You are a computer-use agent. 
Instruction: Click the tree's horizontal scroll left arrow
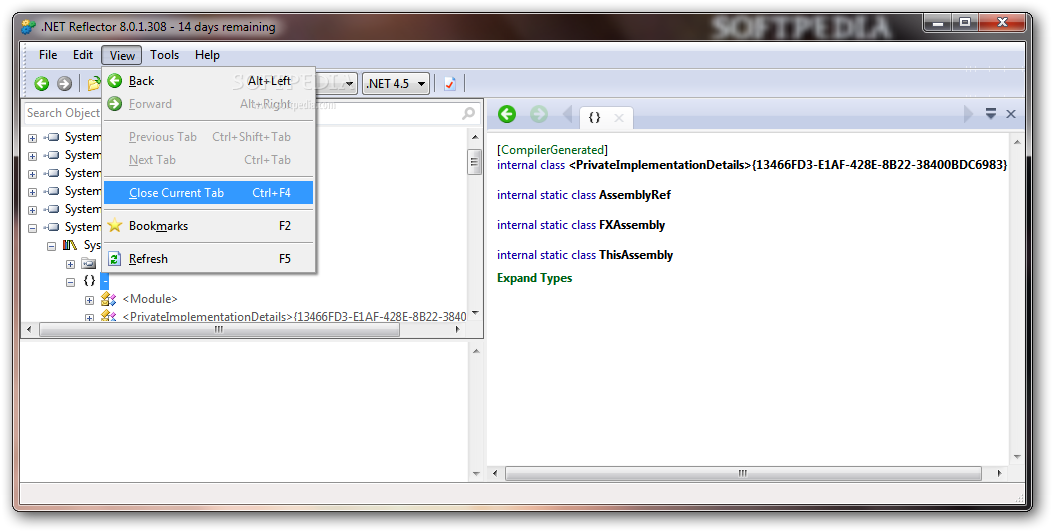pos(29,330)
